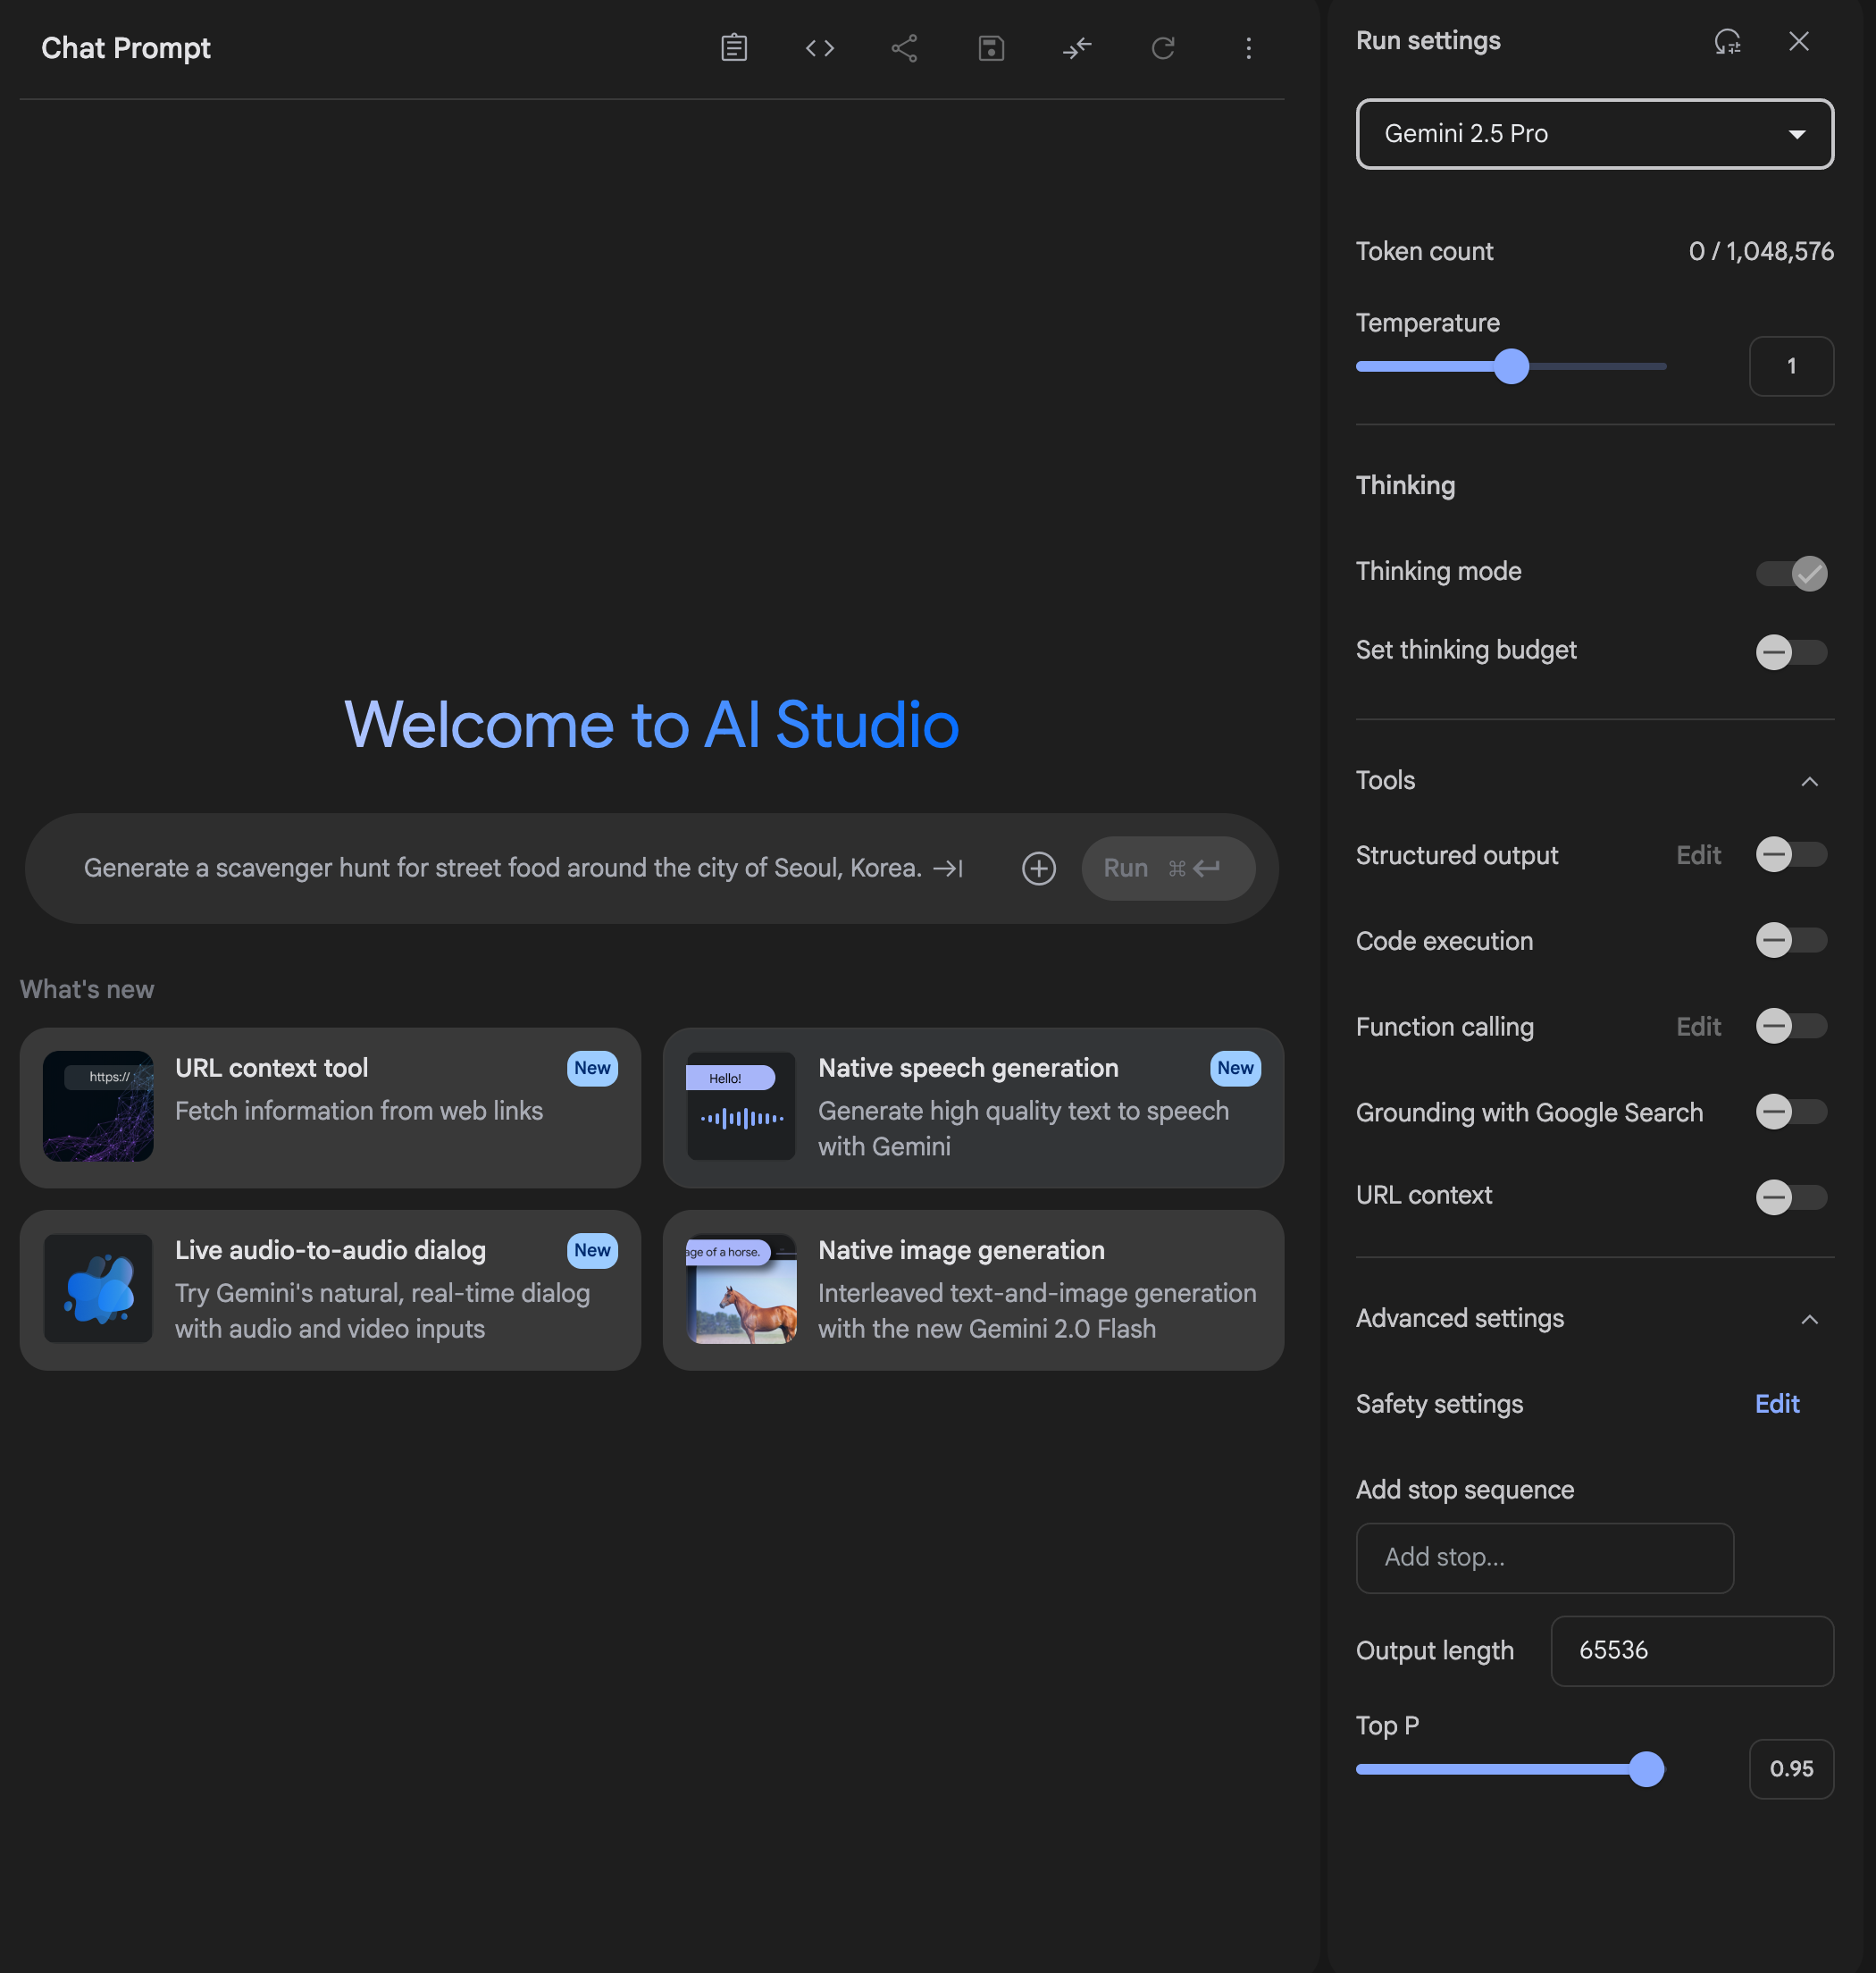Click the horse image thumbnail
Viewport: 1876px width, 1973px height.
pyautogui.click(x=741, y=1288)
